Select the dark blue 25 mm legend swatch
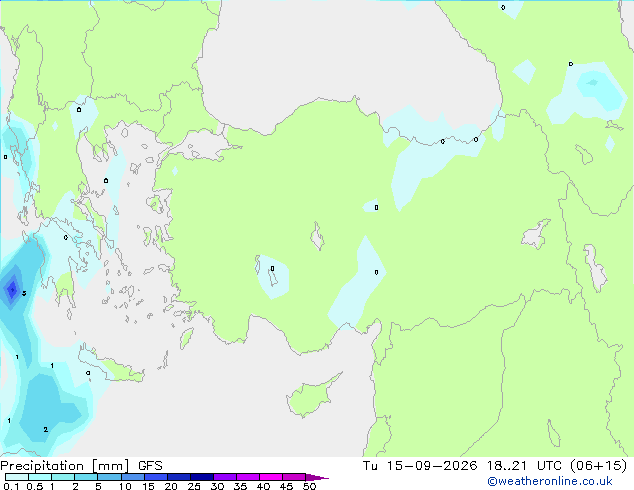The height and width of the screenshot is (490, 634). point(202,477)
